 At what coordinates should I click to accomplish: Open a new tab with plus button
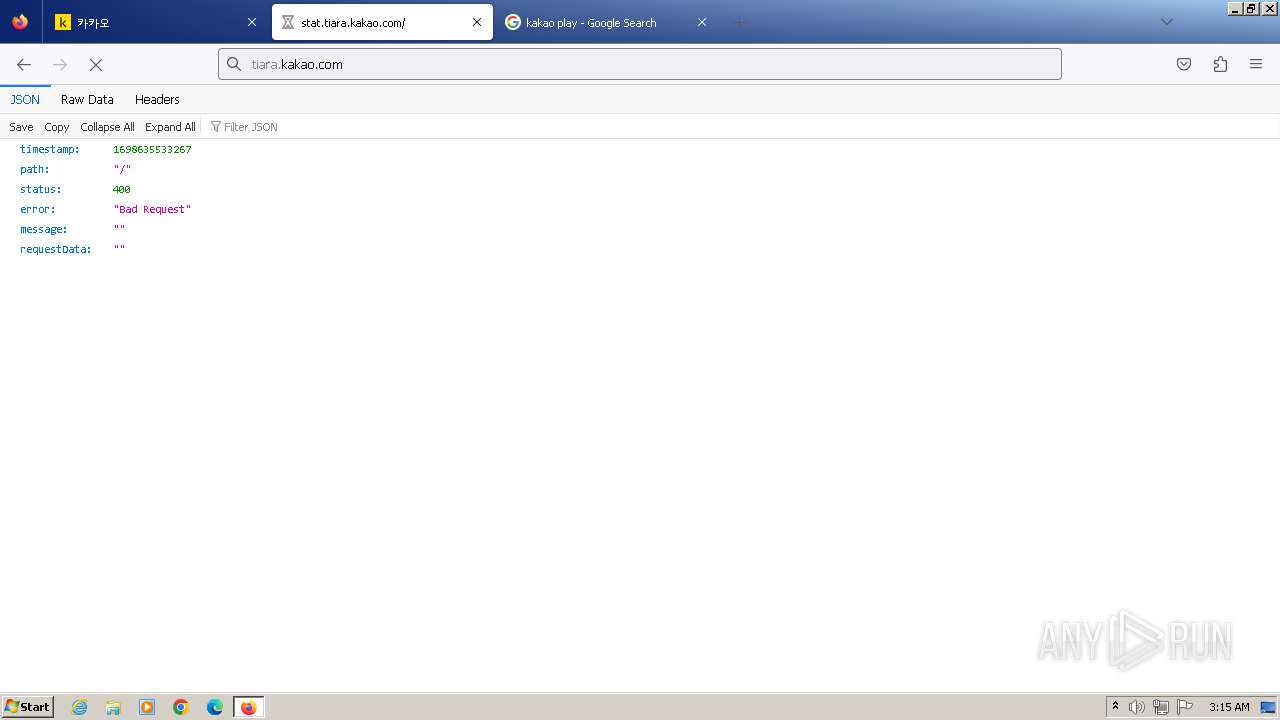pos(740,22)
